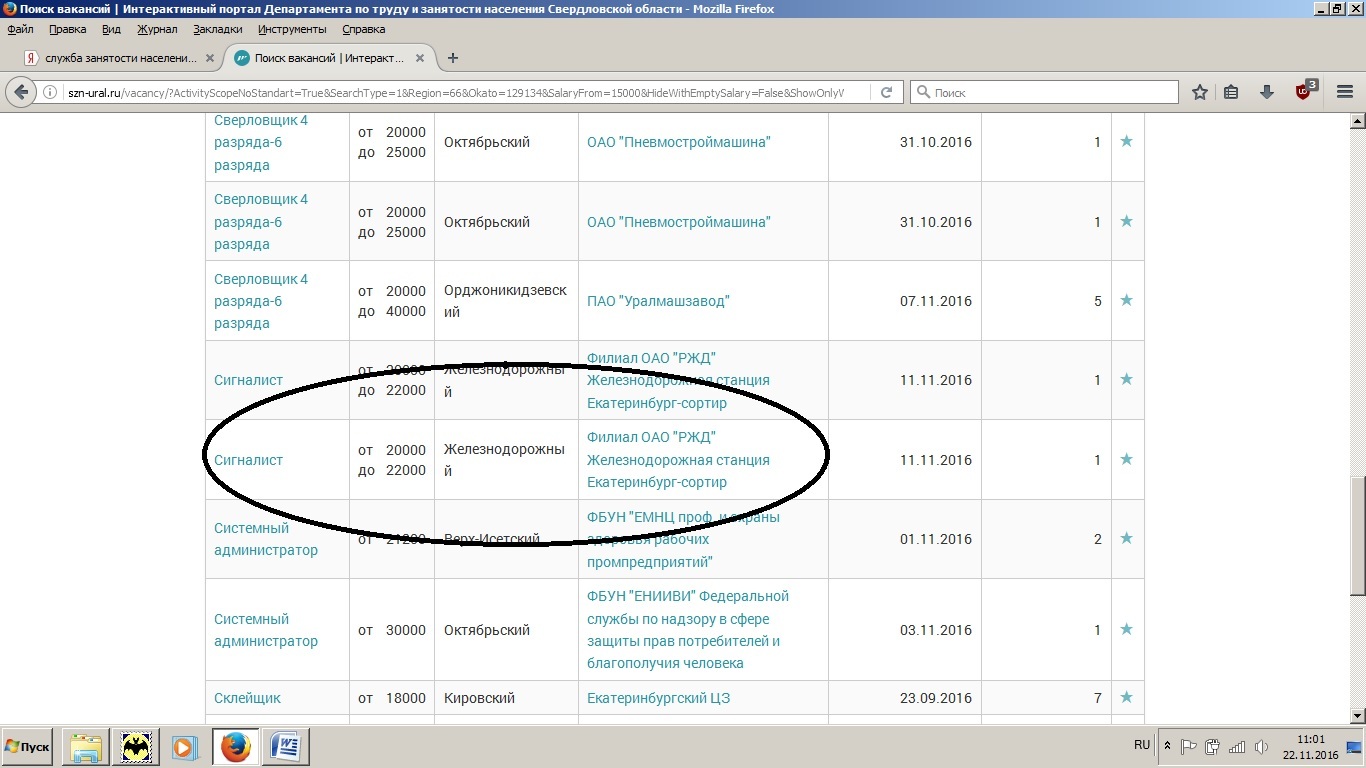1366x768 pixels.
Task: Star the ФБУН ЕМНЦ system administrator vacancy
Action: coord(1126,538)
